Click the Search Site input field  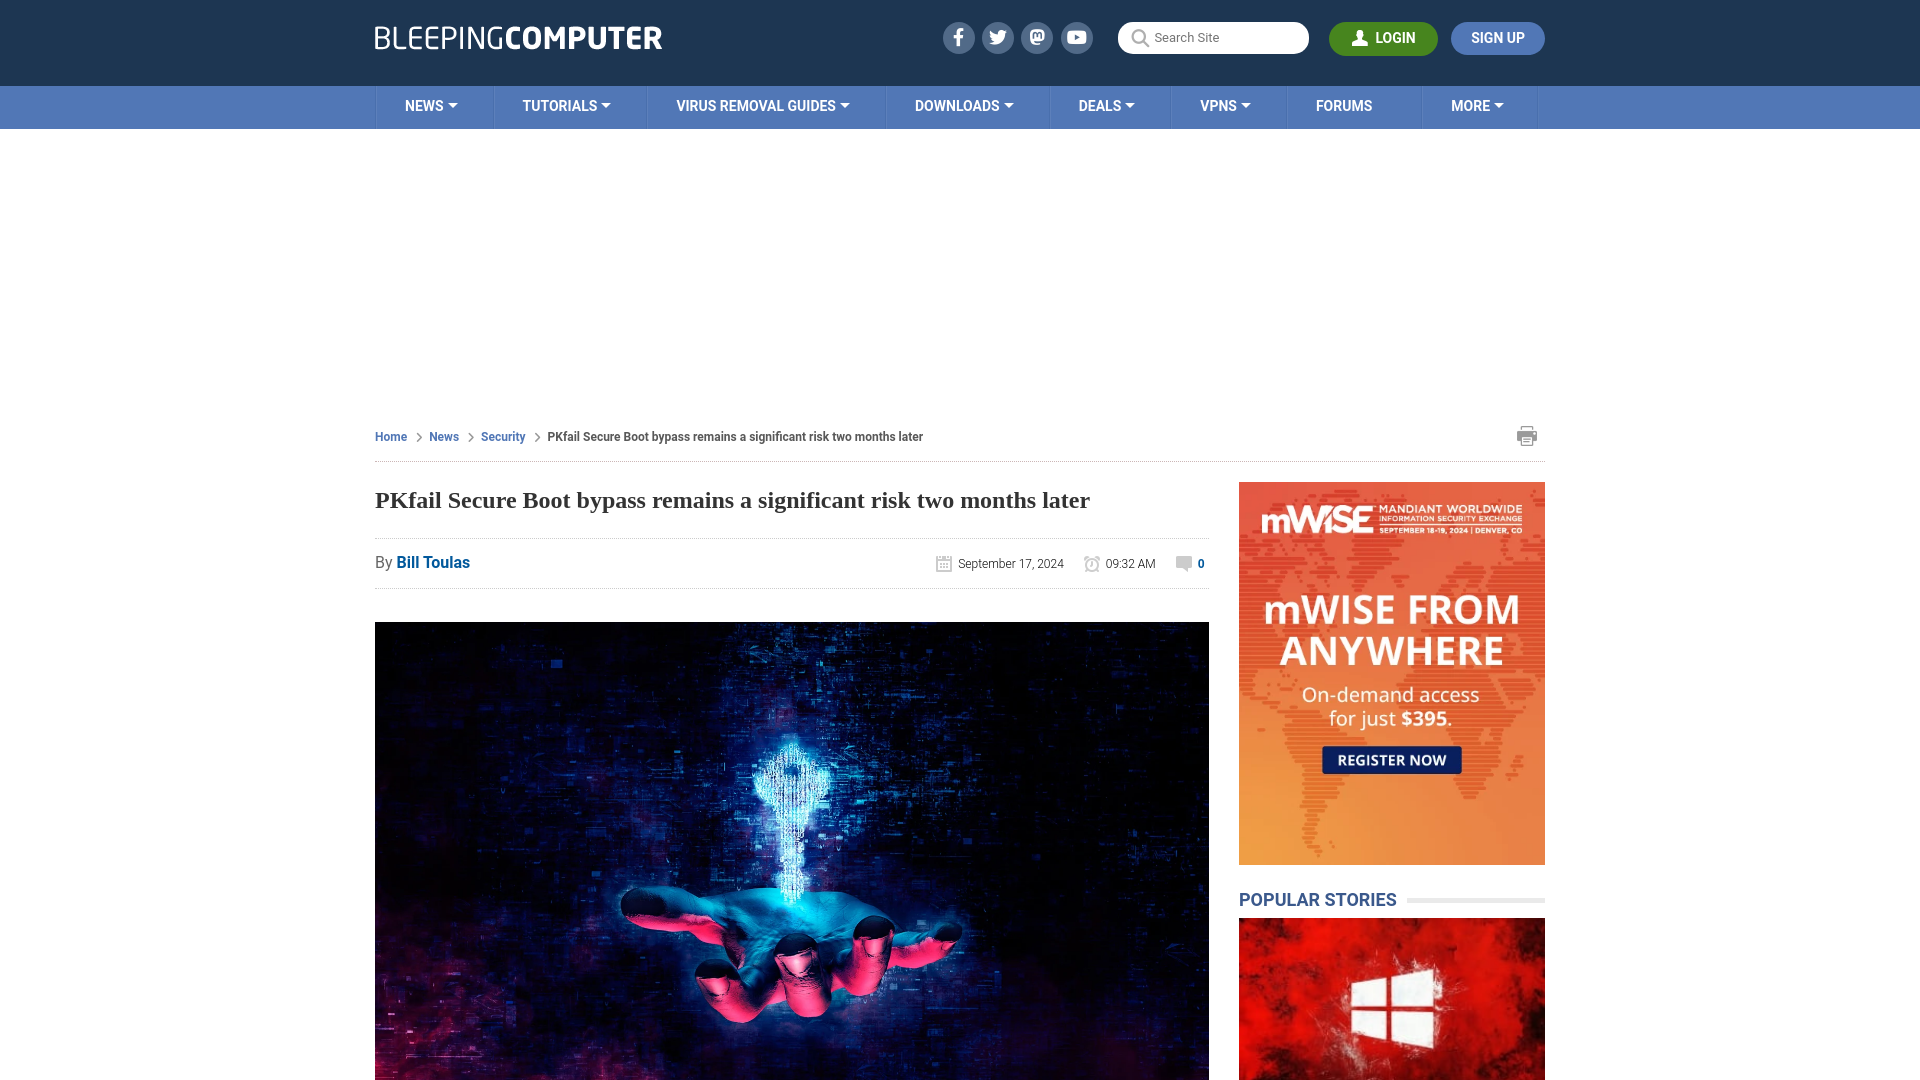(x=1213, y=38)
